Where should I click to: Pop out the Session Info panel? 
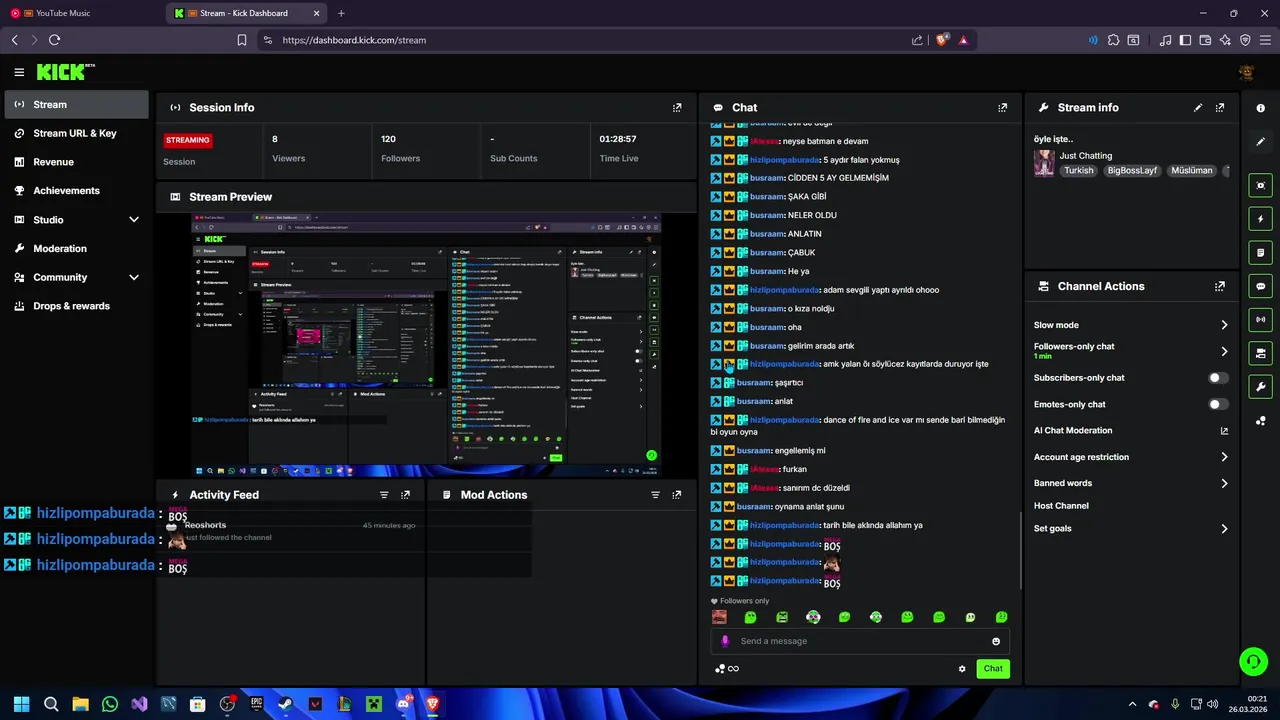coord(677,108)
